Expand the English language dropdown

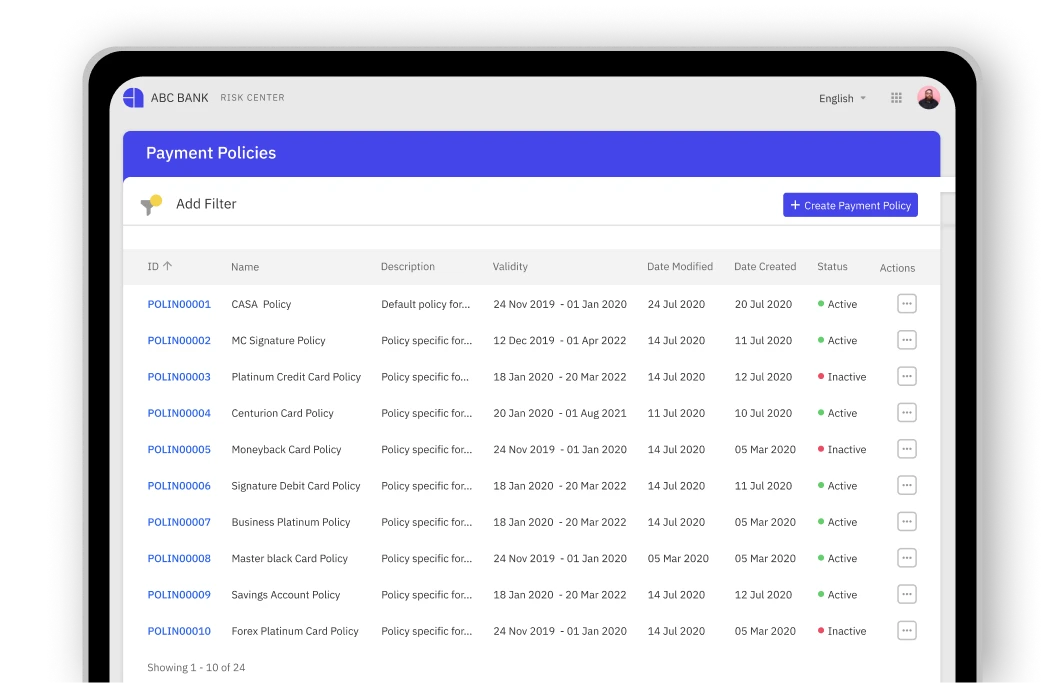[x=843, y=98]
